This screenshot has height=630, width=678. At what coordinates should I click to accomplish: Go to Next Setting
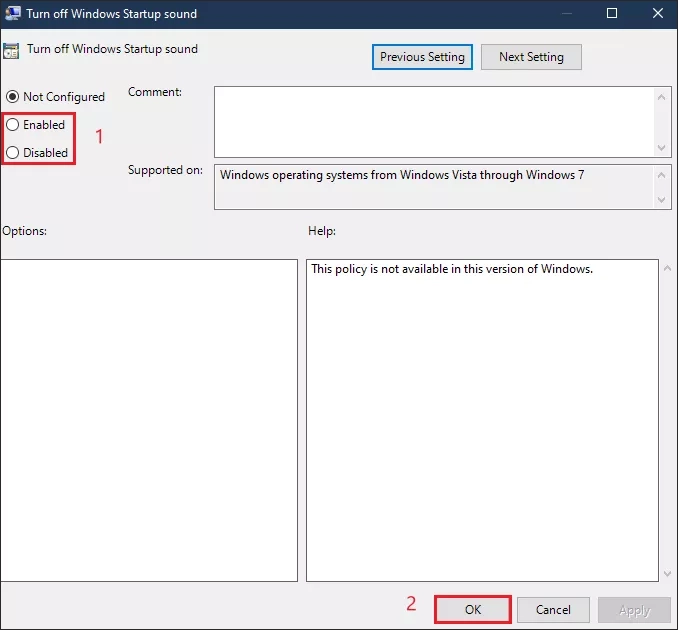(531, 57)
